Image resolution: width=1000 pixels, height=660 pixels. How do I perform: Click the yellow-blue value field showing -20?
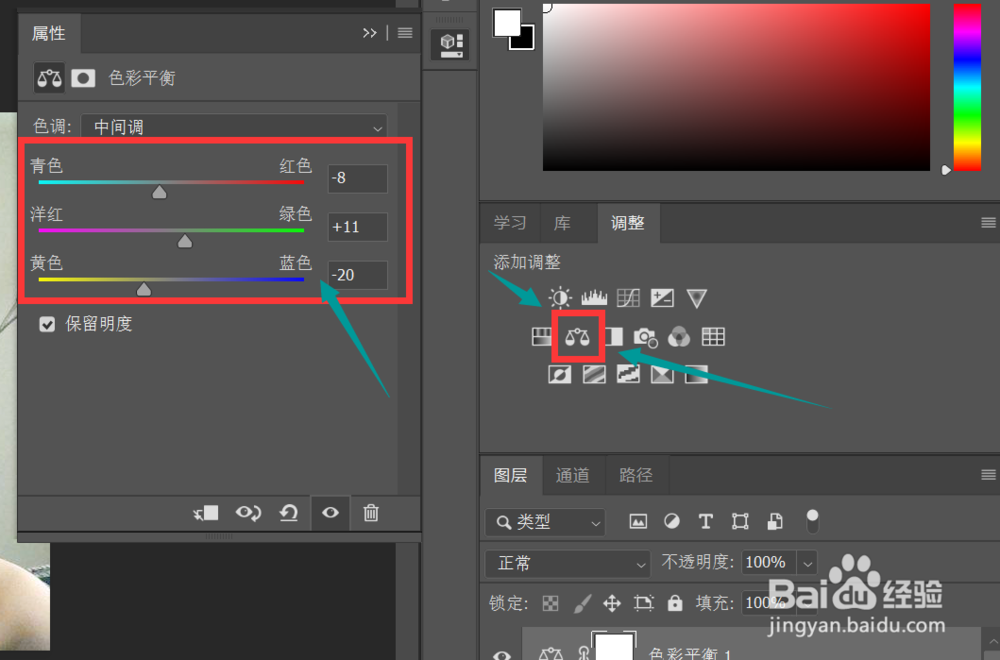click(358, 275)
